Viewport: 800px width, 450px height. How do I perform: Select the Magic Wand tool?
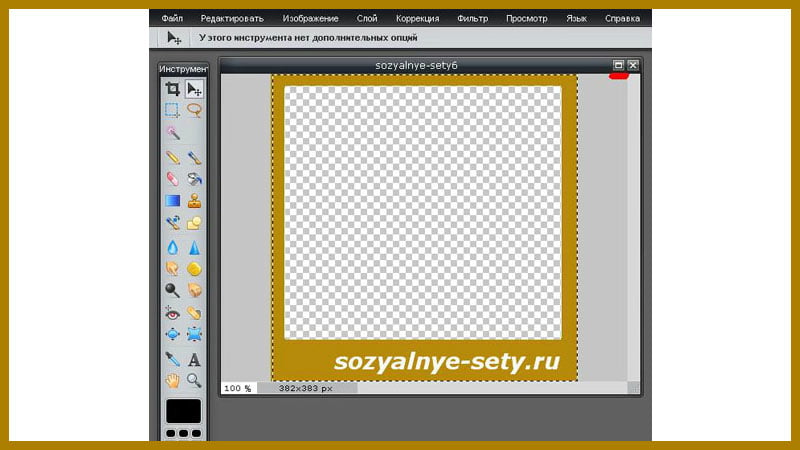172,133
